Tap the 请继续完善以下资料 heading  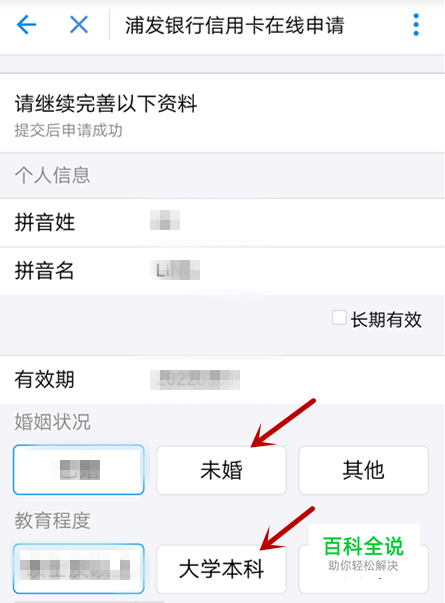tap(106, 104)
